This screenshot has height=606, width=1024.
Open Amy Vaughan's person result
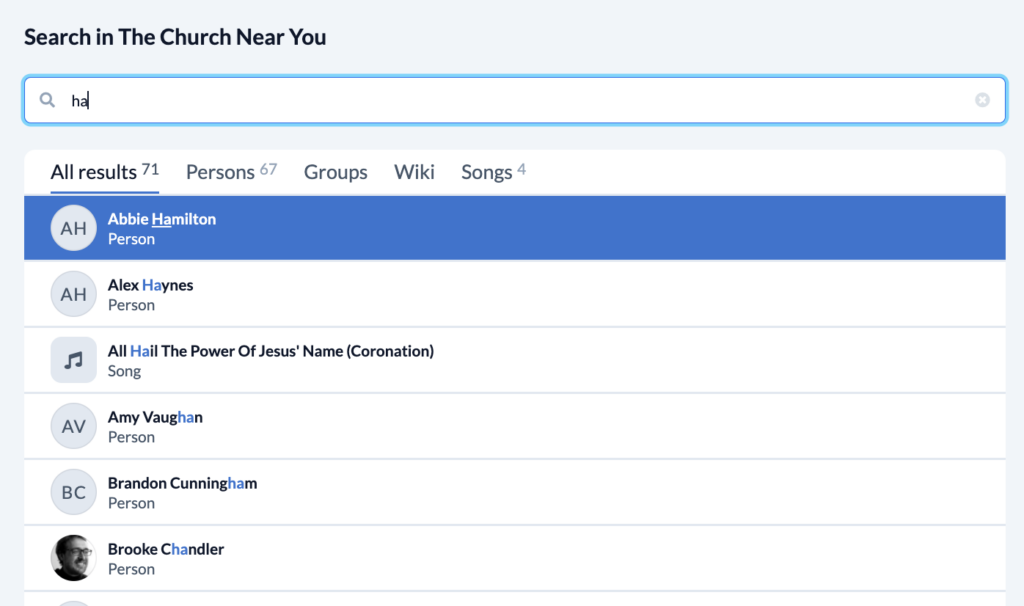(515, 426)
